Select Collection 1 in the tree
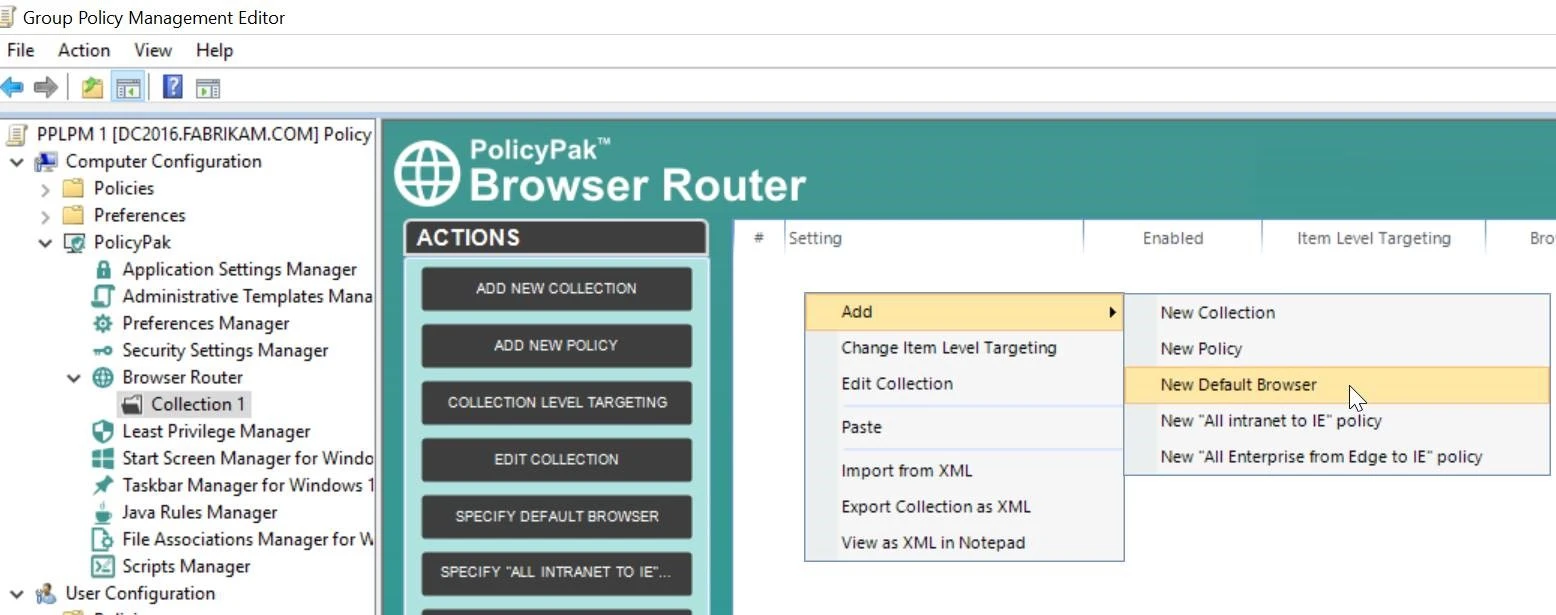Screen dimensions: 1556x615 [x=197, y=405]
